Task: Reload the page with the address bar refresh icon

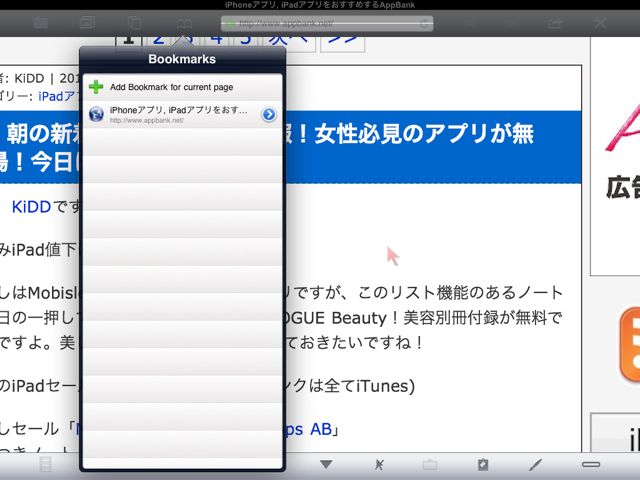Action: (x=424, y=23)
